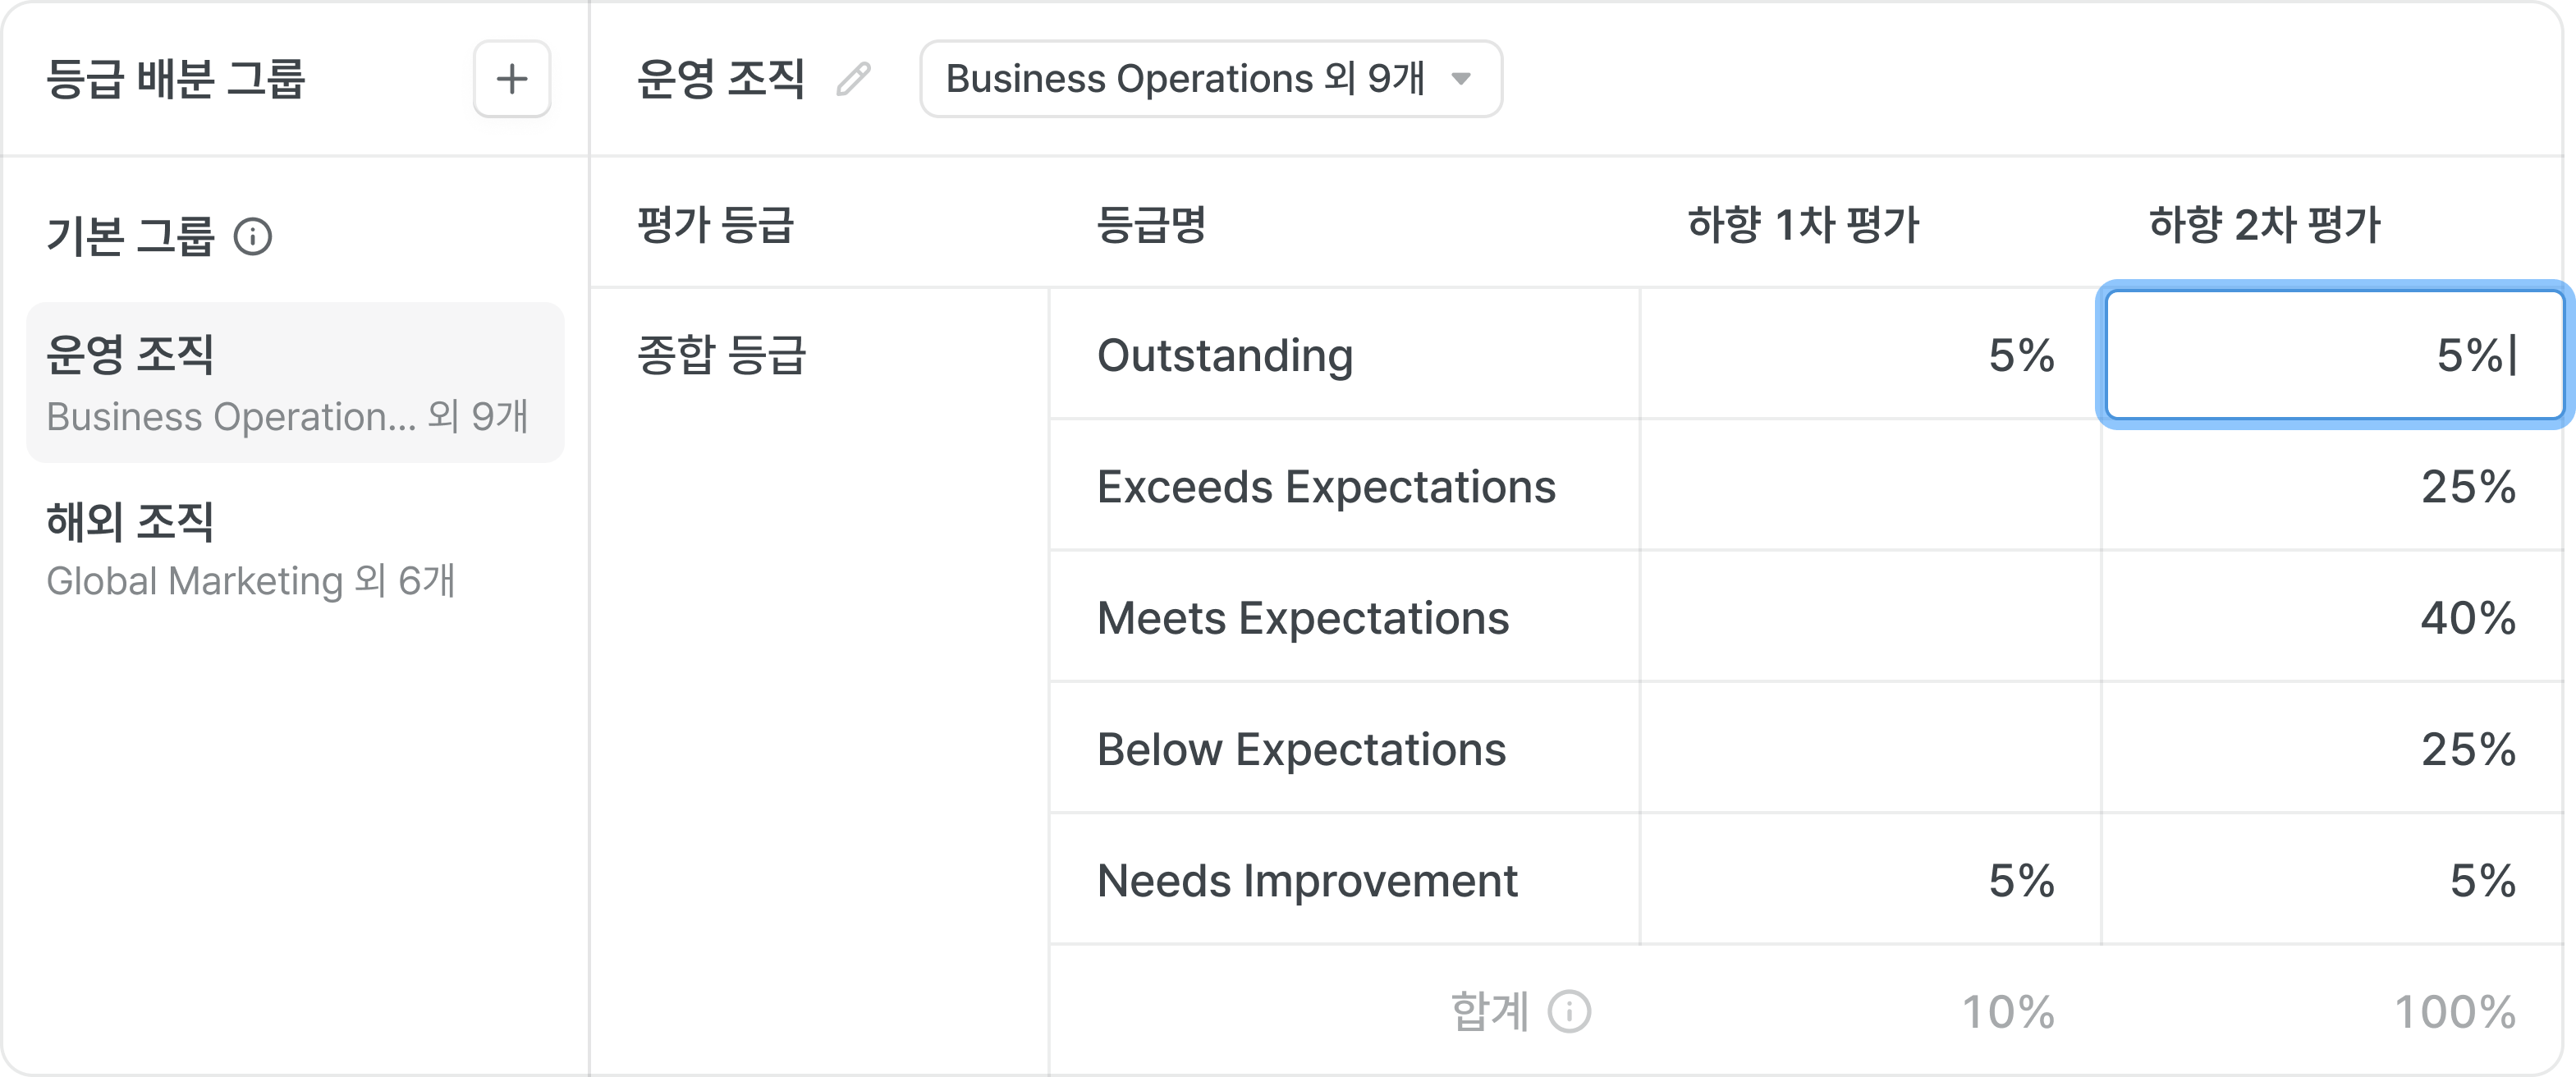The height and width of the screenshot is (1077, 2576).
Task: Click the 하향 1차 평가 column header
Action: (x=1803, y=225)
